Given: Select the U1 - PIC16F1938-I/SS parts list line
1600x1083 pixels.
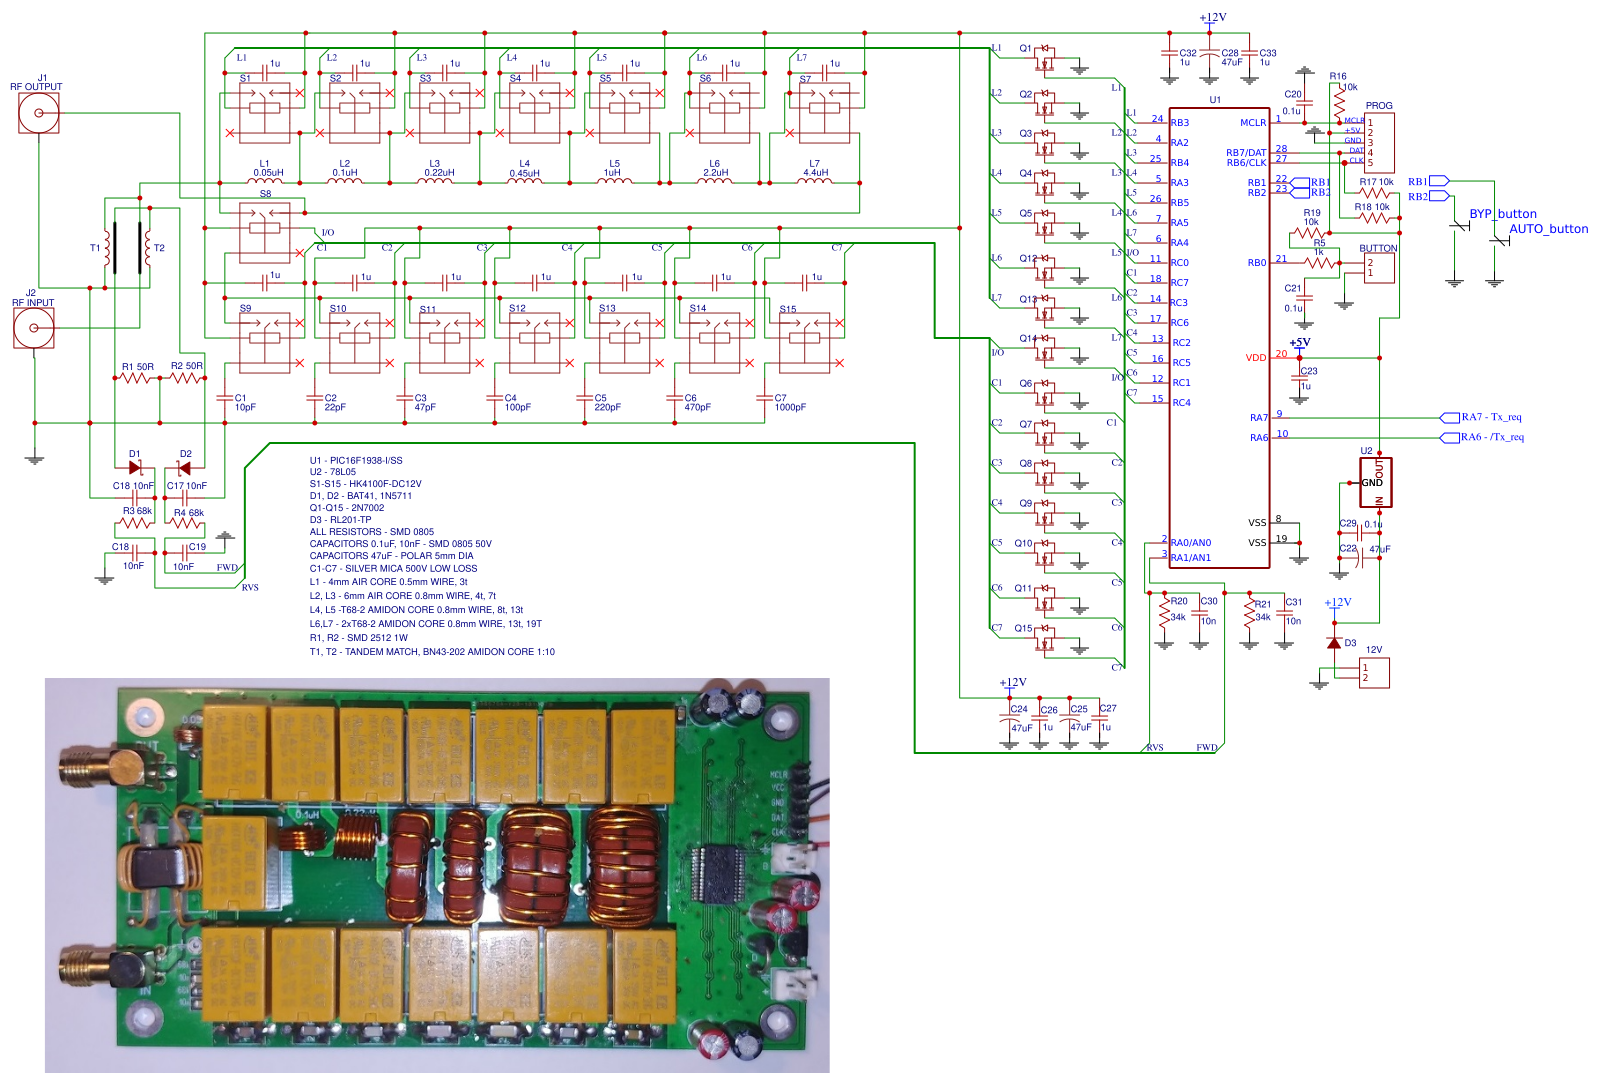Looking at the screenshot, I should click(356, 461).
